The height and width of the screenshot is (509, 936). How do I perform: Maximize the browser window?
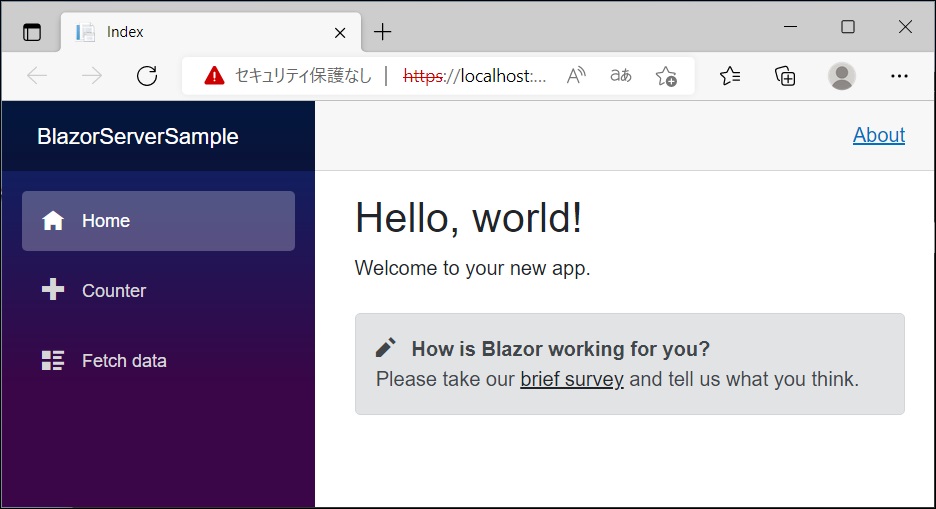[848, 27]
